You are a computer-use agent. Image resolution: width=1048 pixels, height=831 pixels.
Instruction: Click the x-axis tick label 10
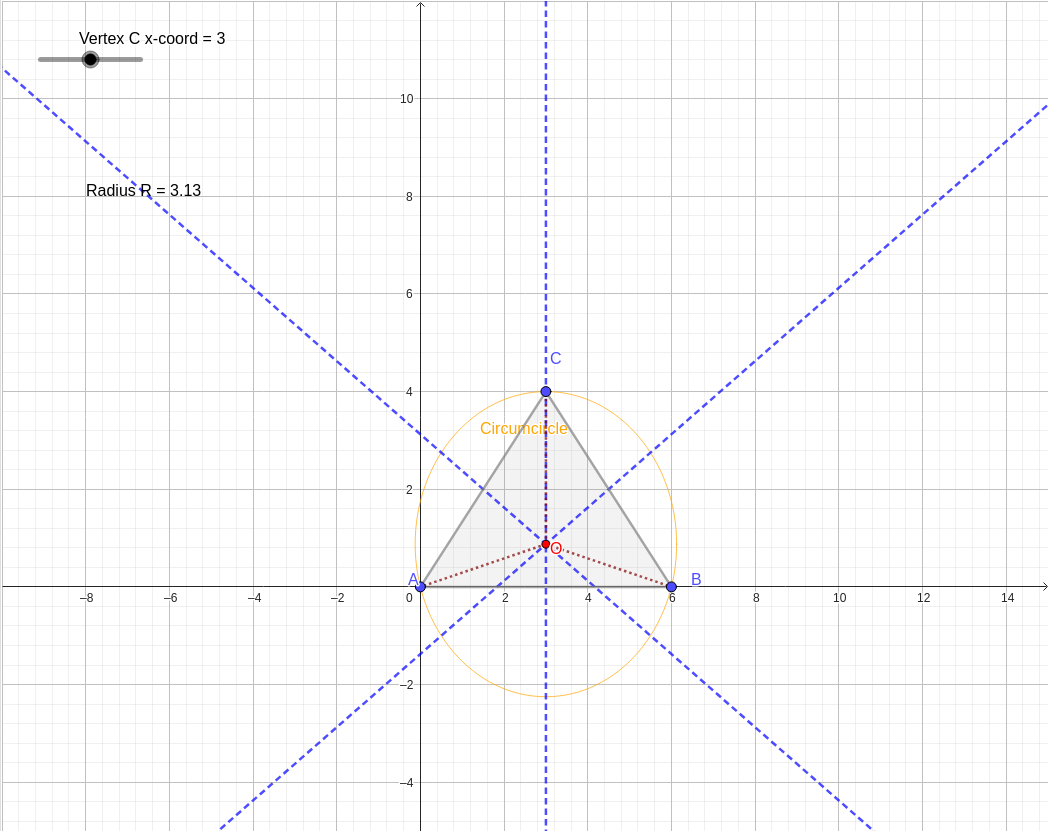pyautogui.click(x=839, y=598)
